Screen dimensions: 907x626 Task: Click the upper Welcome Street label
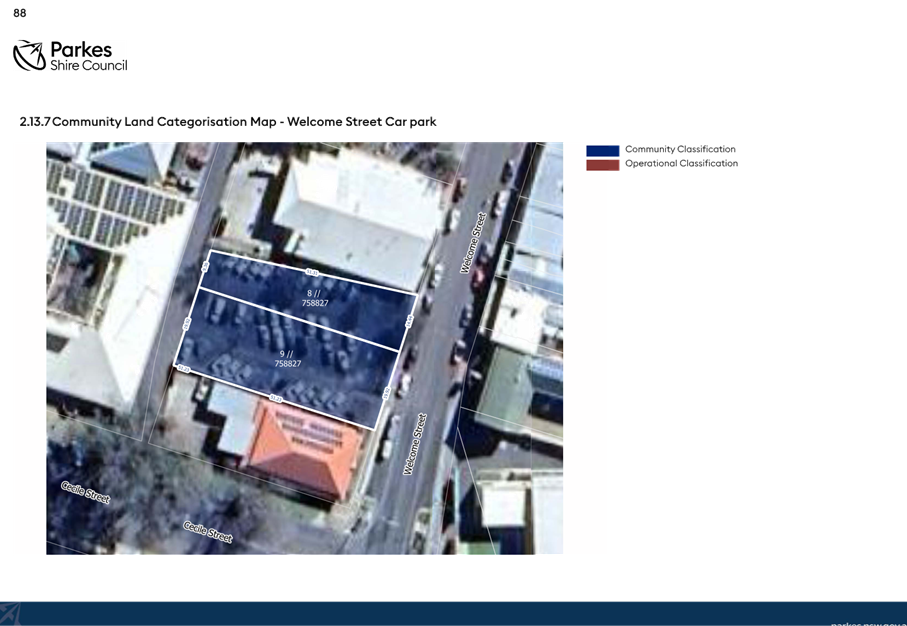473,243
